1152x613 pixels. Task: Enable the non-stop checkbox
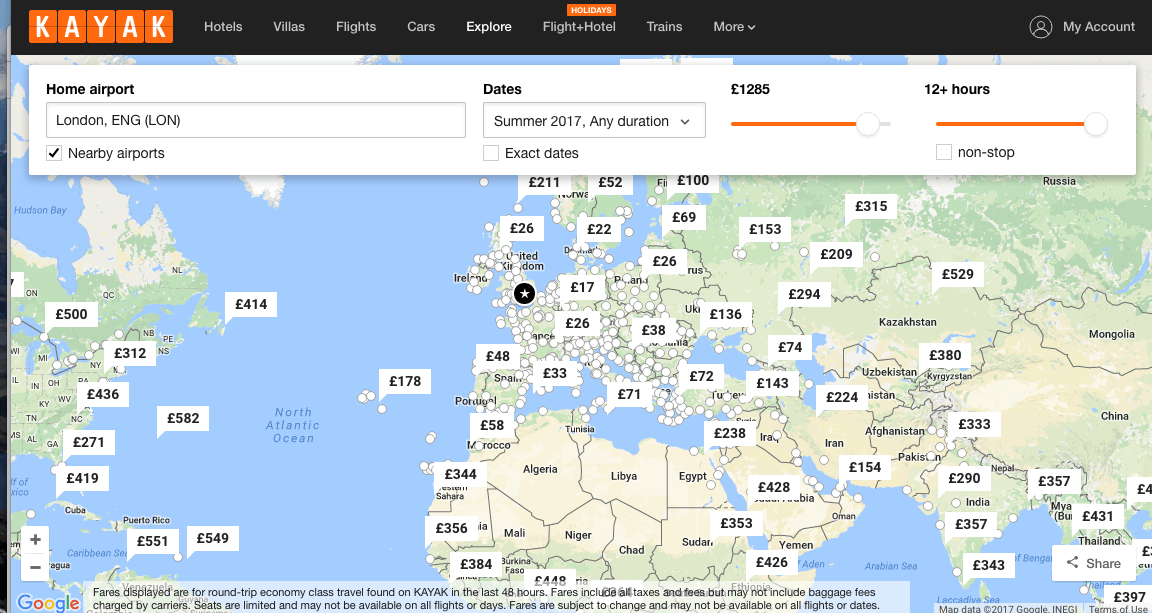(x=943, y=152)
